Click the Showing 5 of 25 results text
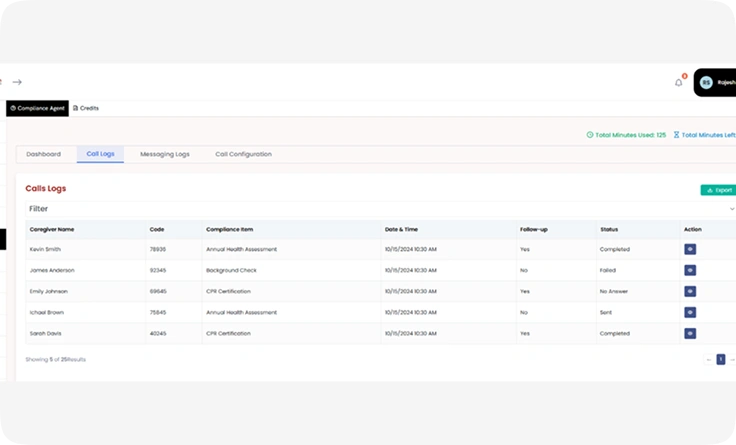 click(x=55, y=360)
